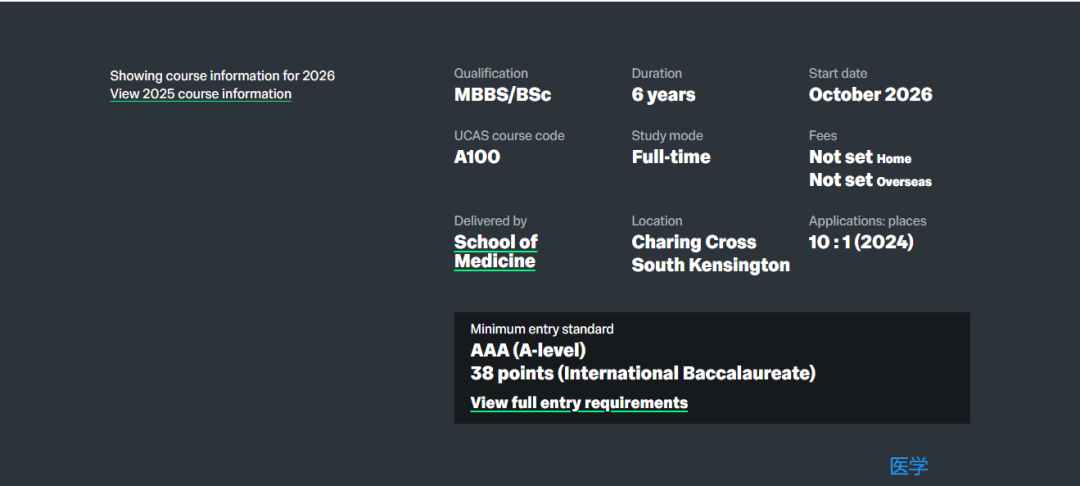Click the 6 years duration value

(x=663, y=95)
